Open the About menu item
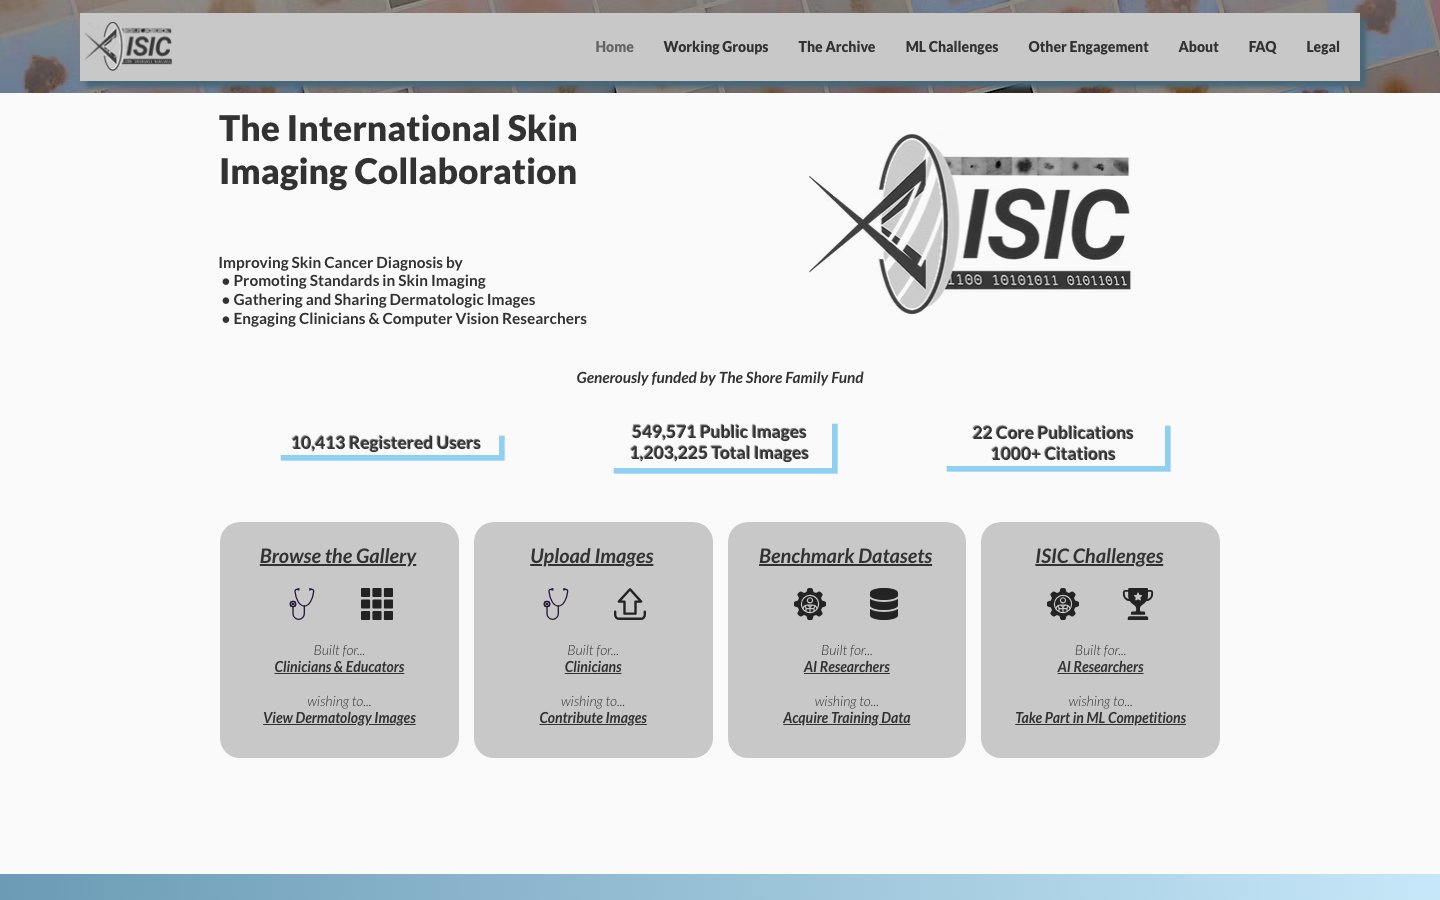This screenshot has height=900, width=1440. (1198, 47)
